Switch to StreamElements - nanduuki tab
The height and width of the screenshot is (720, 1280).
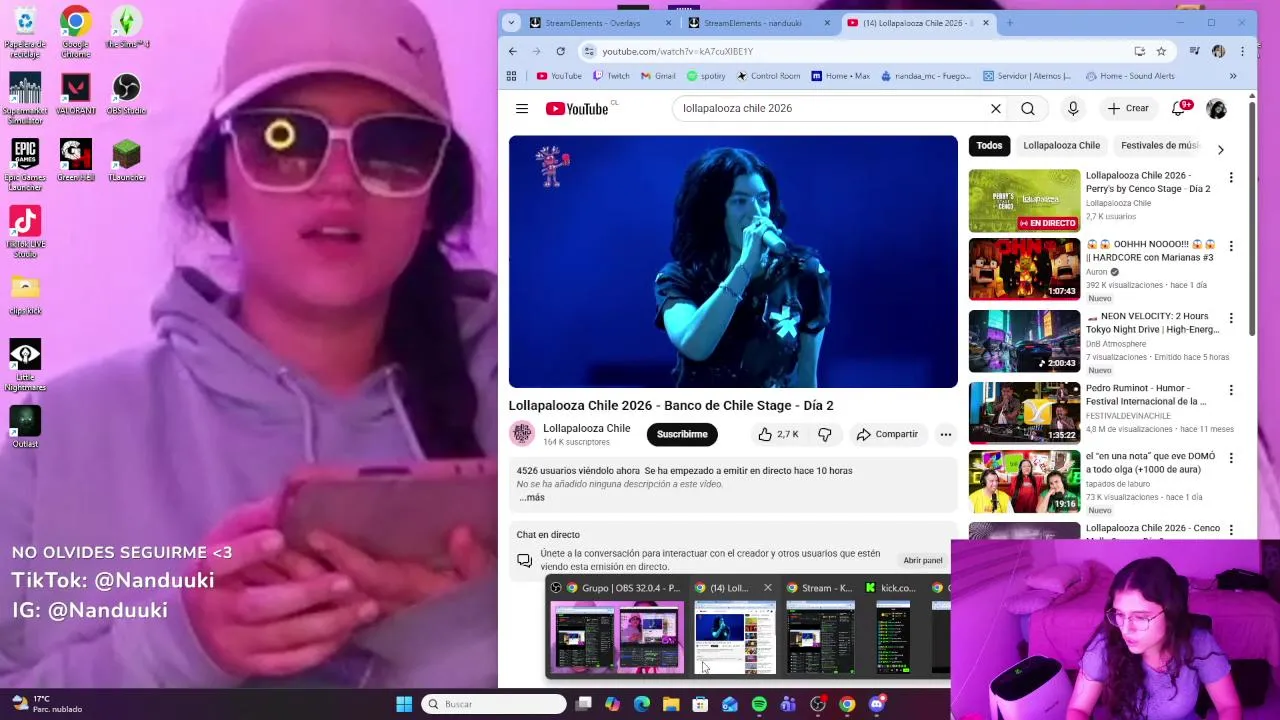click(752, 22)
